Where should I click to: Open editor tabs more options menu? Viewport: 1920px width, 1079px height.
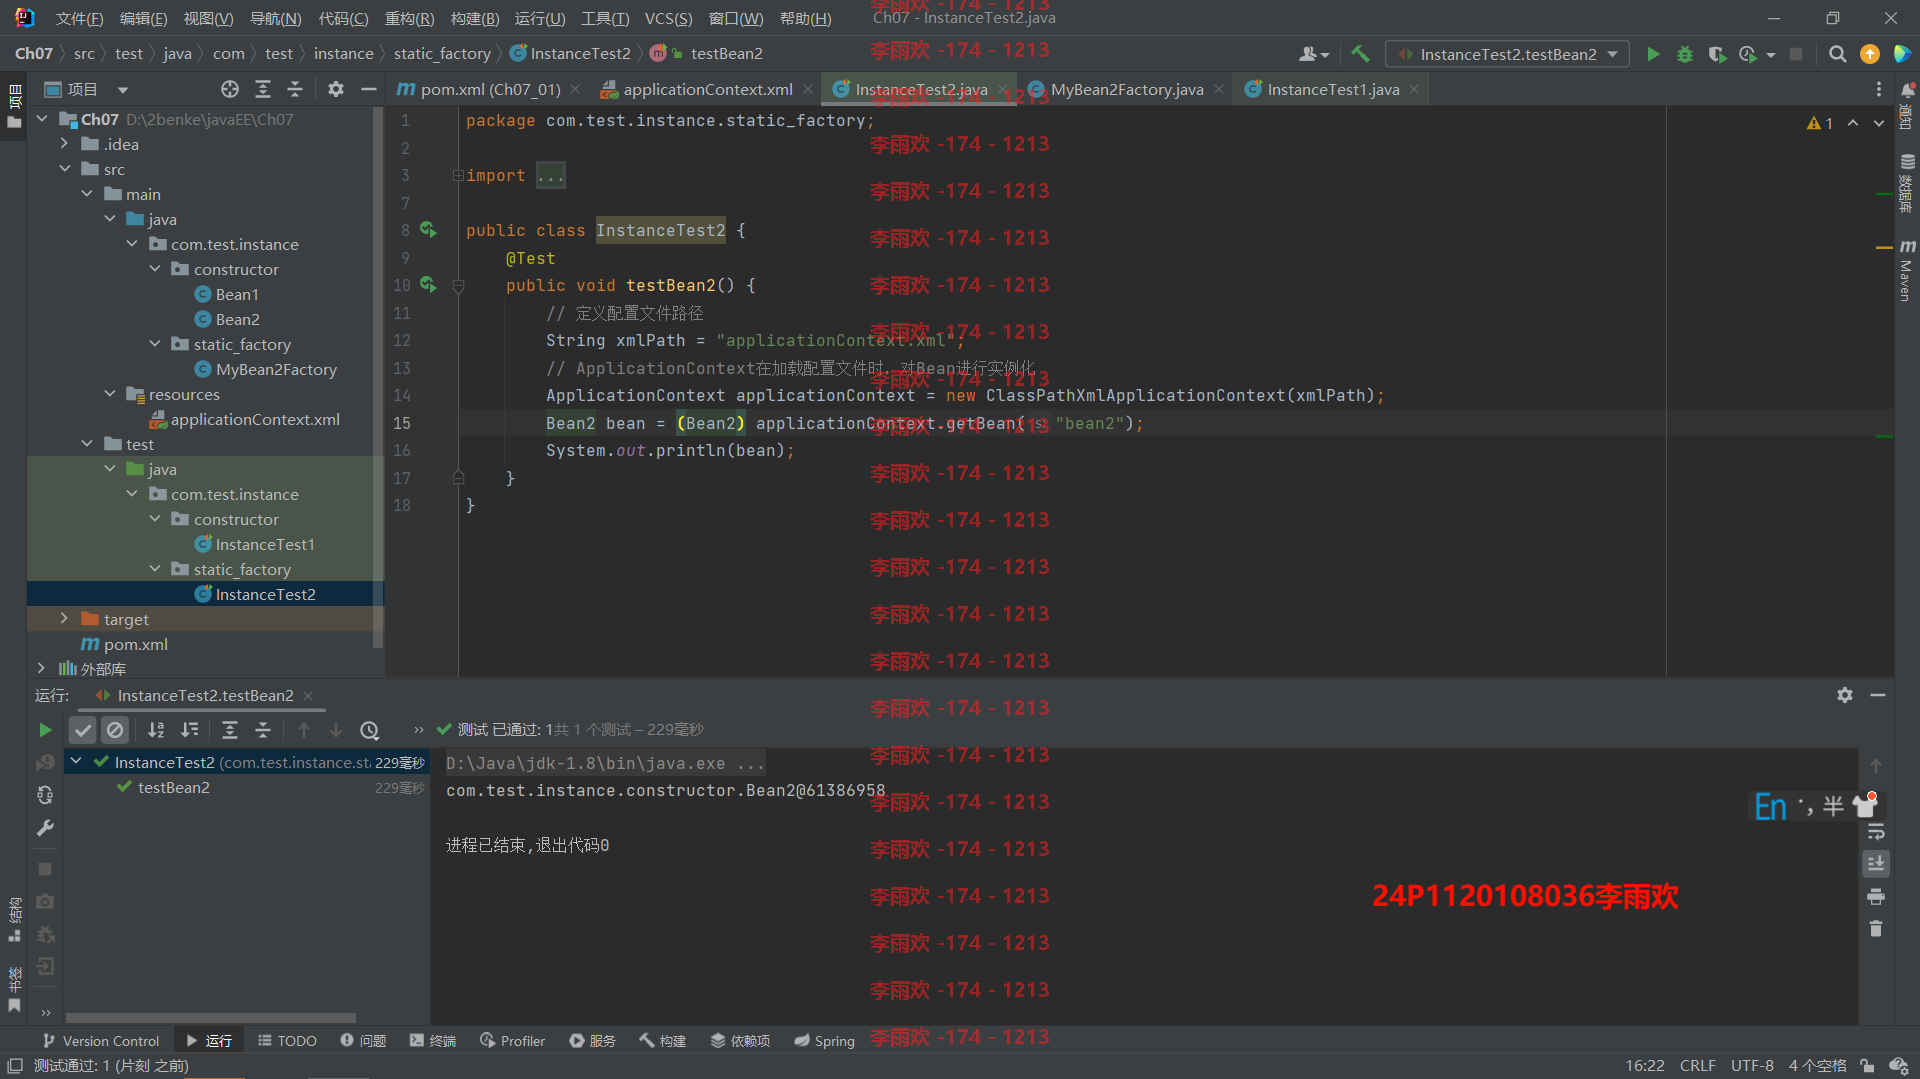coord(1878,89)
